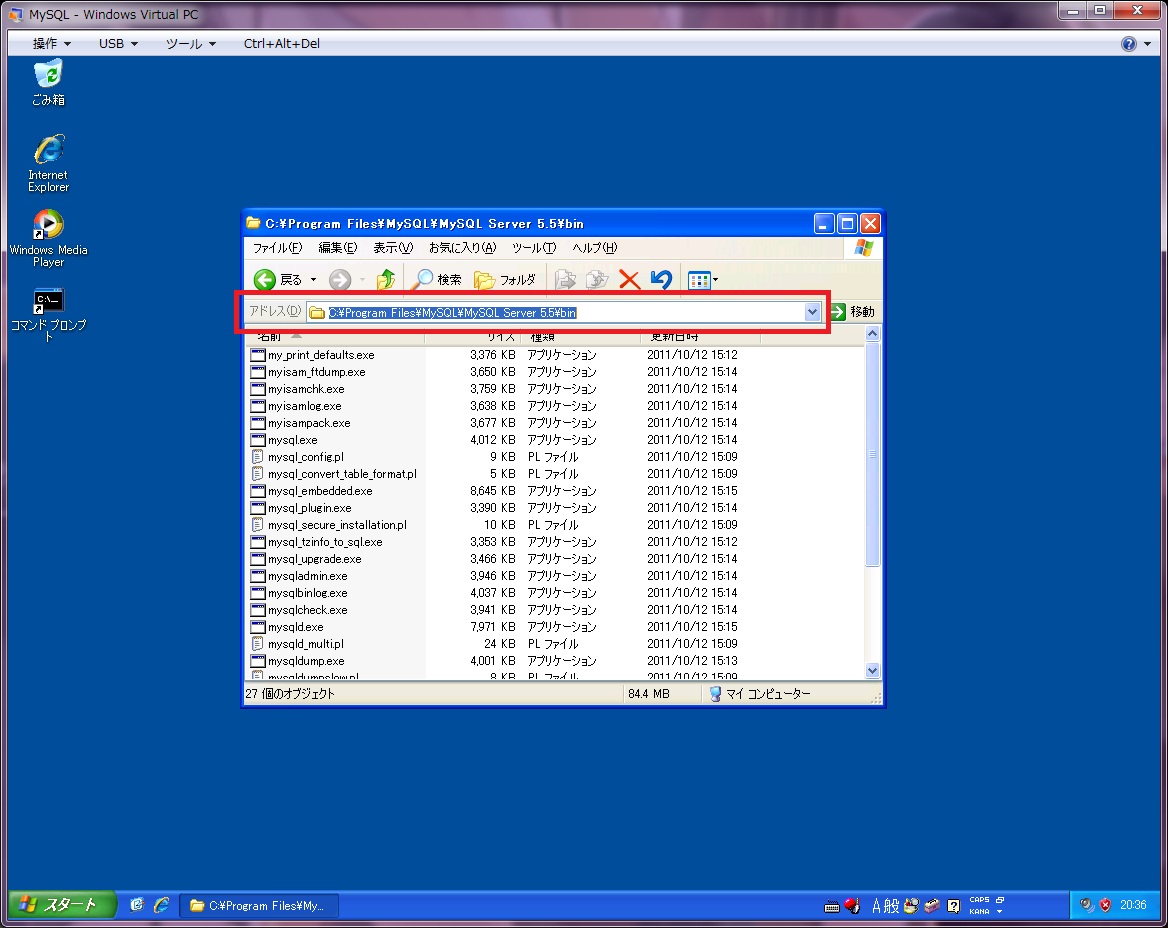Screen dimensions: 1168x928
Task: Select the file mysqlcheck.exe
Action: [308, 611]
